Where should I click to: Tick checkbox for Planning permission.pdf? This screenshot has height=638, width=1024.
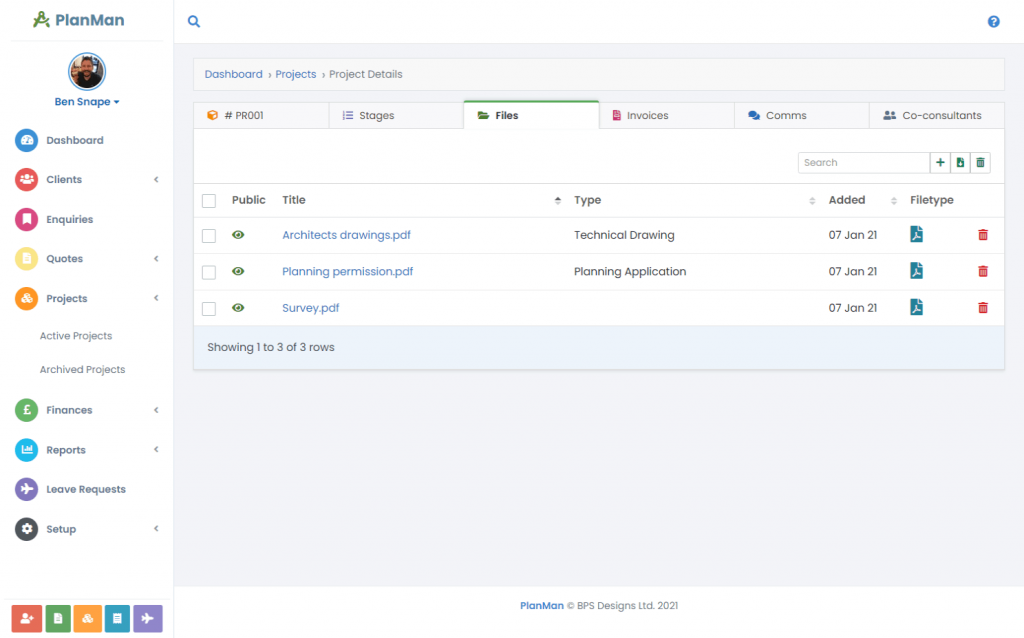209,272
